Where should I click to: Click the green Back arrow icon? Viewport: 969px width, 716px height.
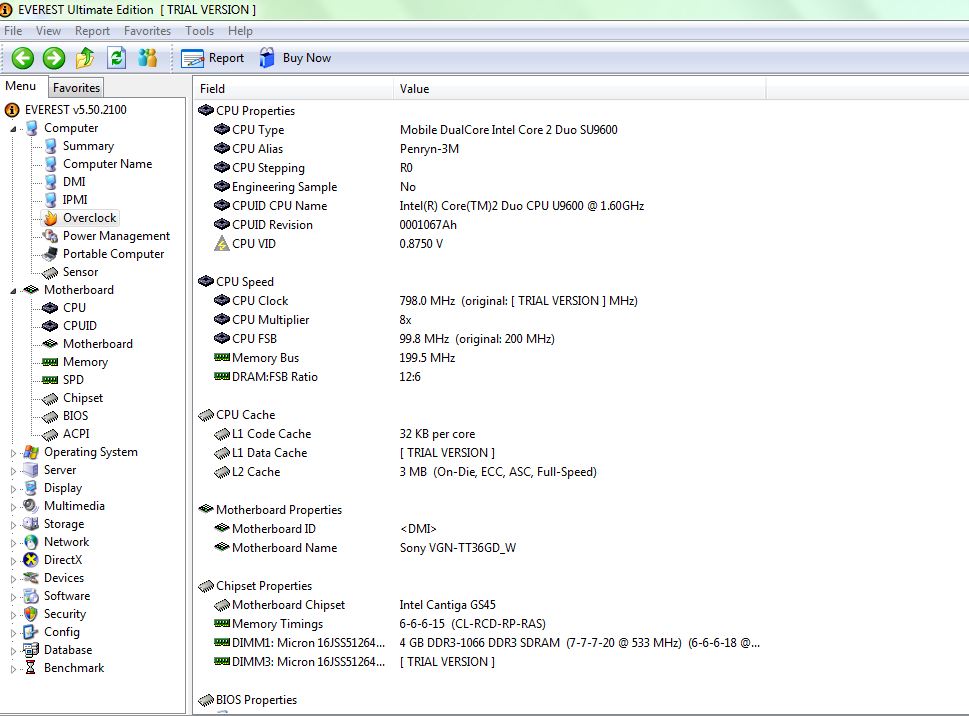tap(23, 58)
